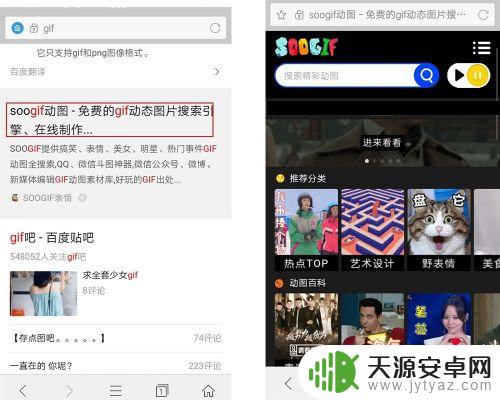
Task: Open the 【存点图吧。。。。。】 thread
Action: (x=59, y=338)
